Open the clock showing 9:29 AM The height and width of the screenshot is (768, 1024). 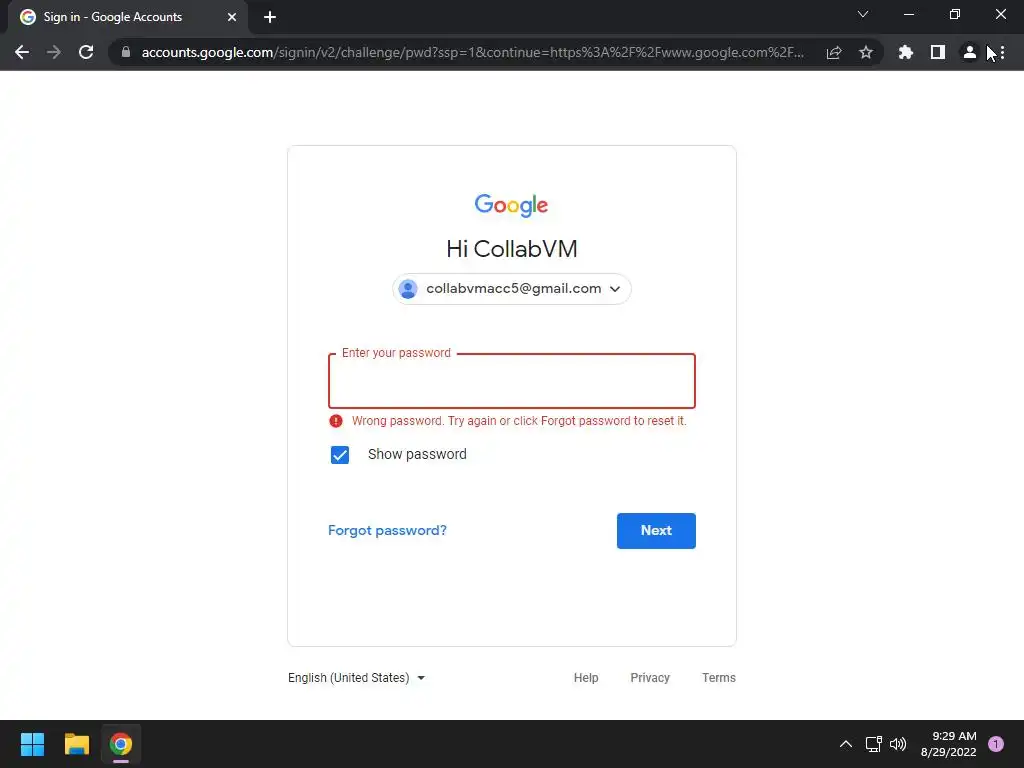[948, 744]
